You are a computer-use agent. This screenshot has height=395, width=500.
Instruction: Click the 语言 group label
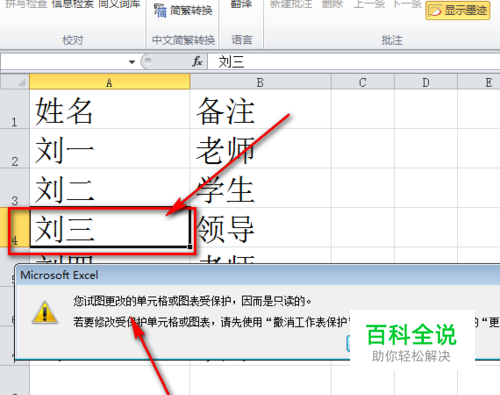tap(242, 40)
